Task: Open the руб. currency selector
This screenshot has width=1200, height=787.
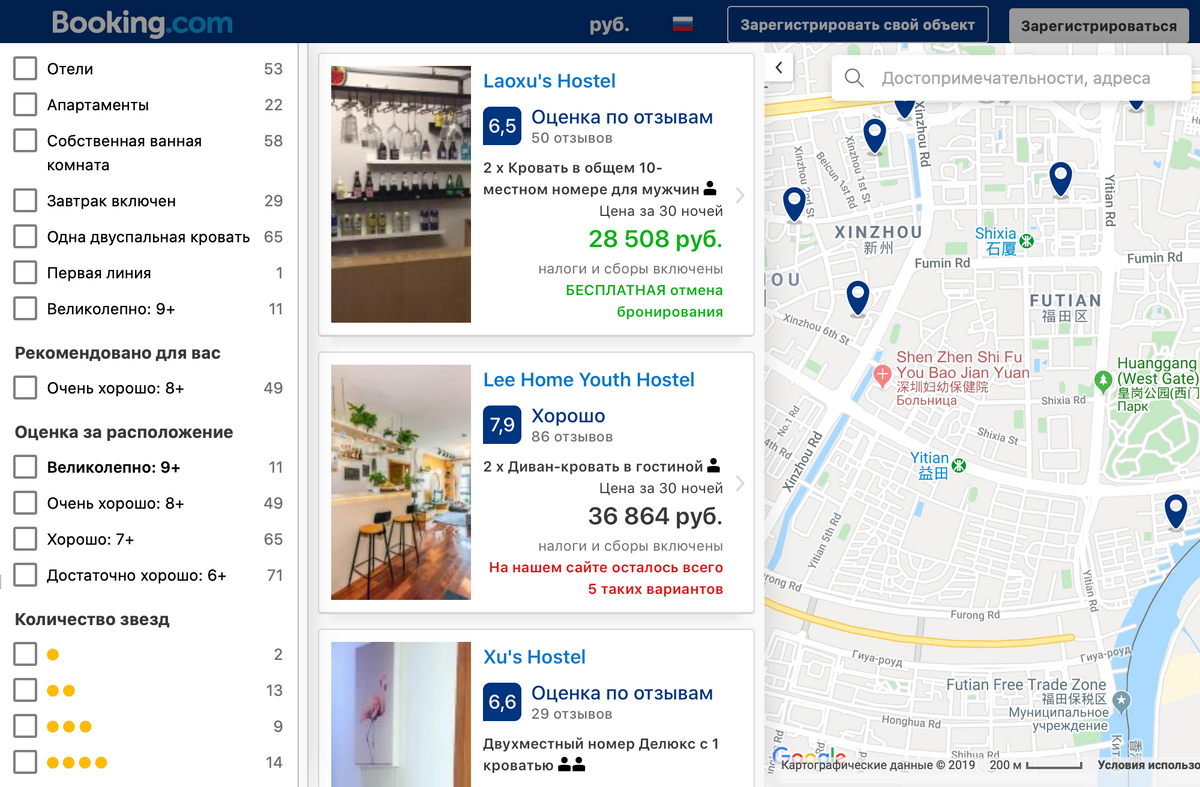Action: [609, 25]
